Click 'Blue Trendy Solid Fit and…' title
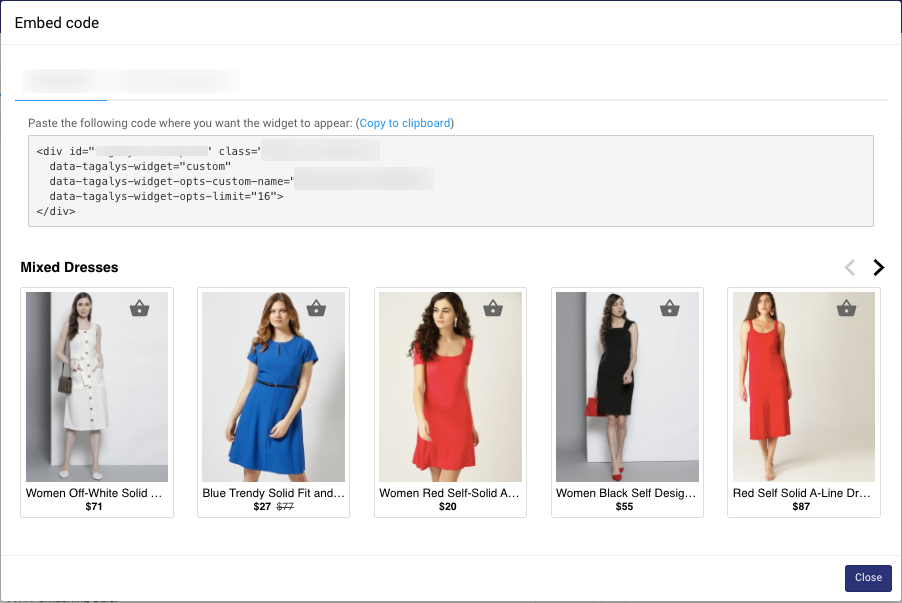This screenshot has height=603, width=902. click(x=273, y=493)
